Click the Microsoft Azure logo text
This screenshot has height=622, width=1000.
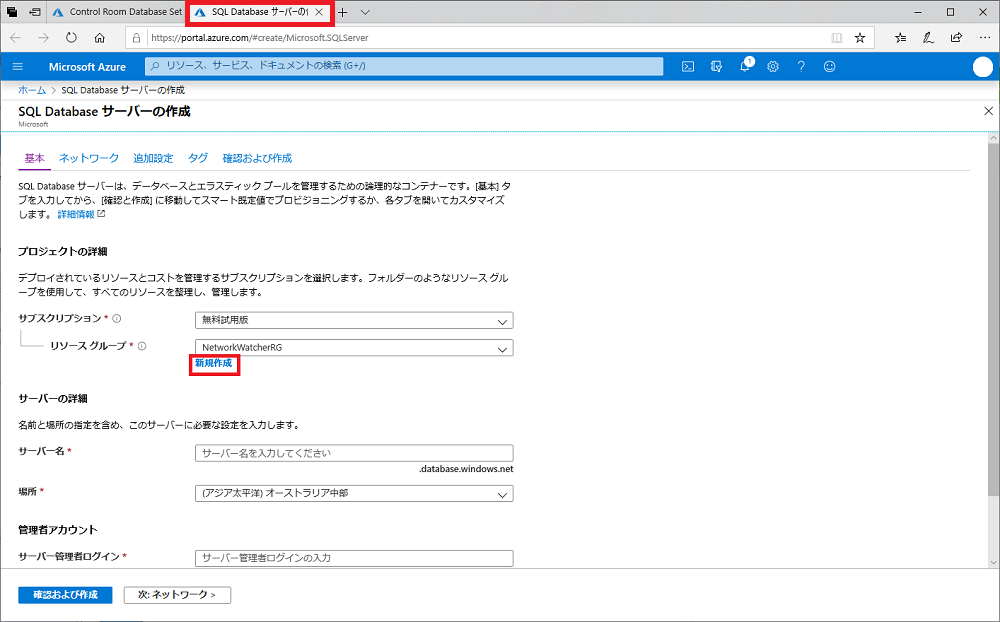click(x=87, y=66)
